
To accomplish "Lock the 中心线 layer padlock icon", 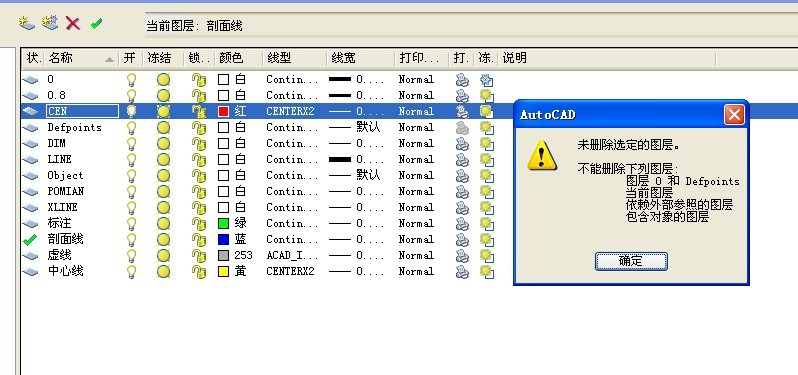I will tap(198, 272).
